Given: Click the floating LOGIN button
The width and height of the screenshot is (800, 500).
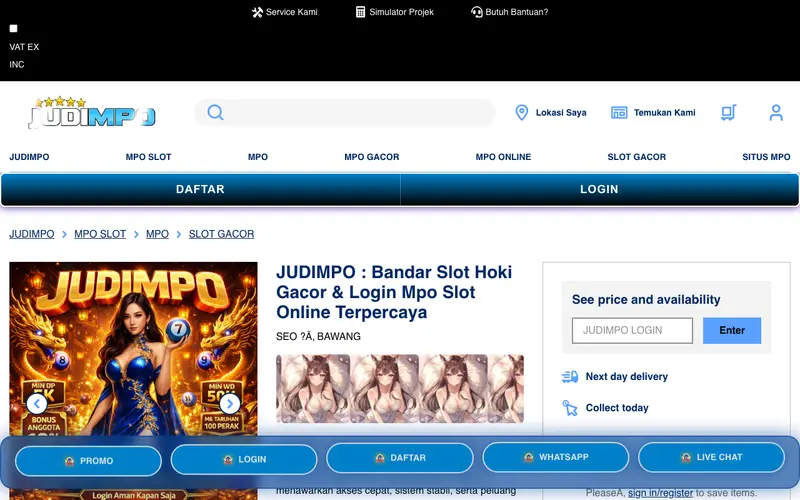Looking at the screenshot, I should pos(244,459).
